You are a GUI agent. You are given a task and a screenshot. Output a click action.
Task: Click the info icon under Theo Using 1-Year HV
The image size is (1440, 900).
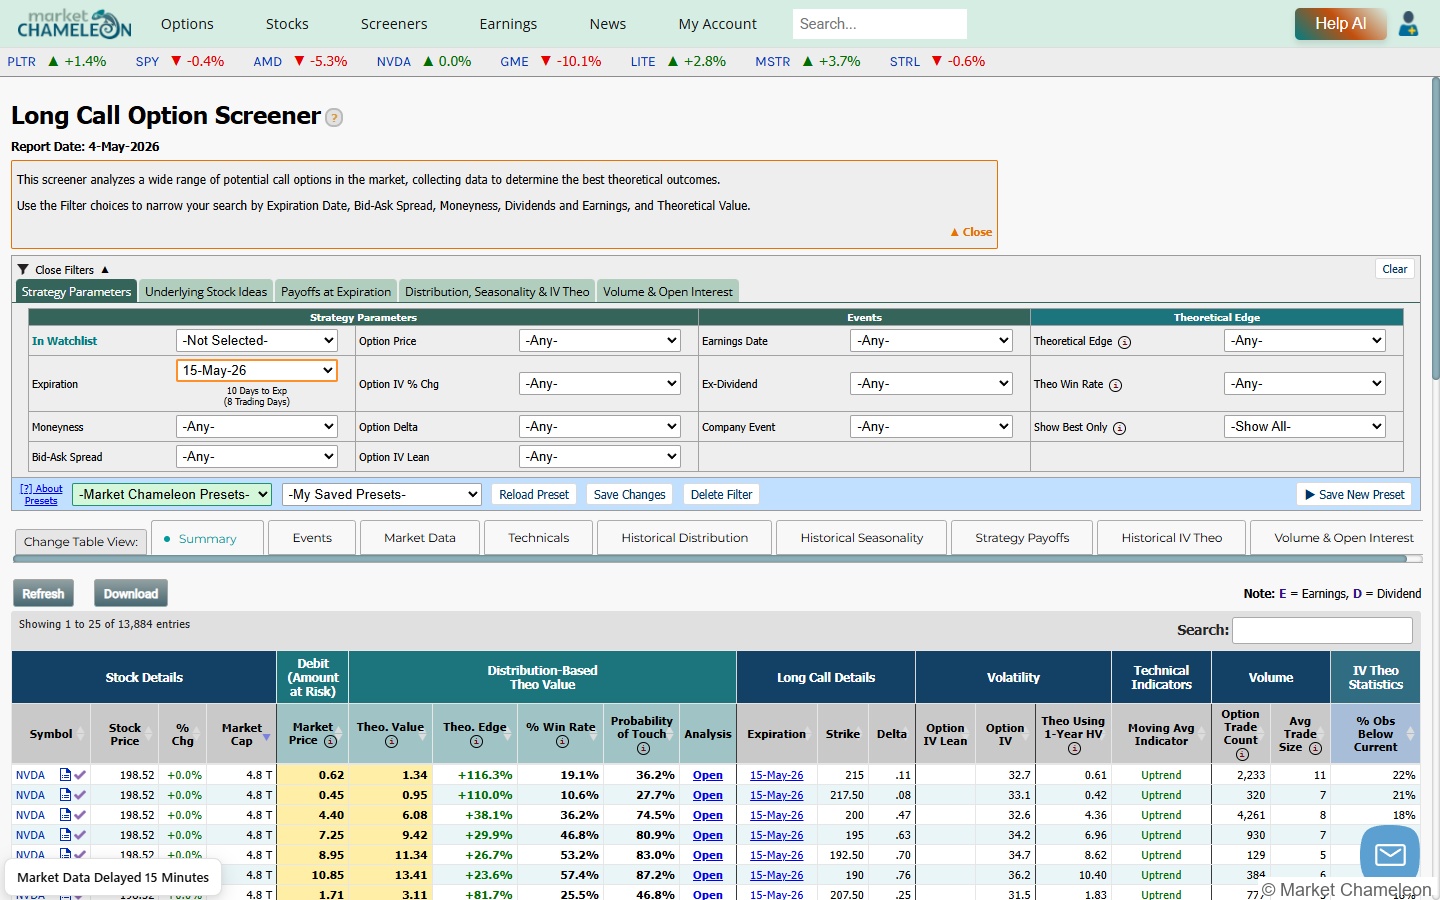1074,748
